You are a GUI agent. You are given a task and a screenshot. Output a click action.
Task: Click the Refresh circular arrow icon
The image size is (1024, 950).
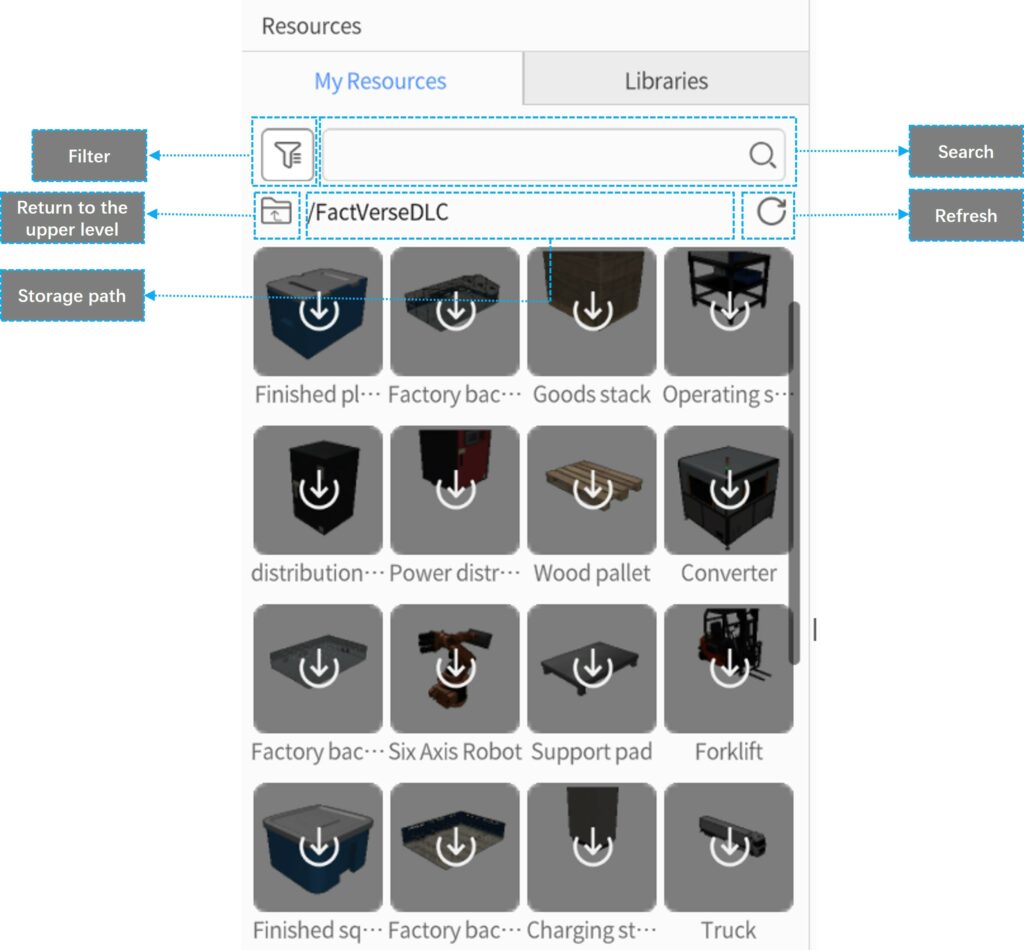point(770,212)
